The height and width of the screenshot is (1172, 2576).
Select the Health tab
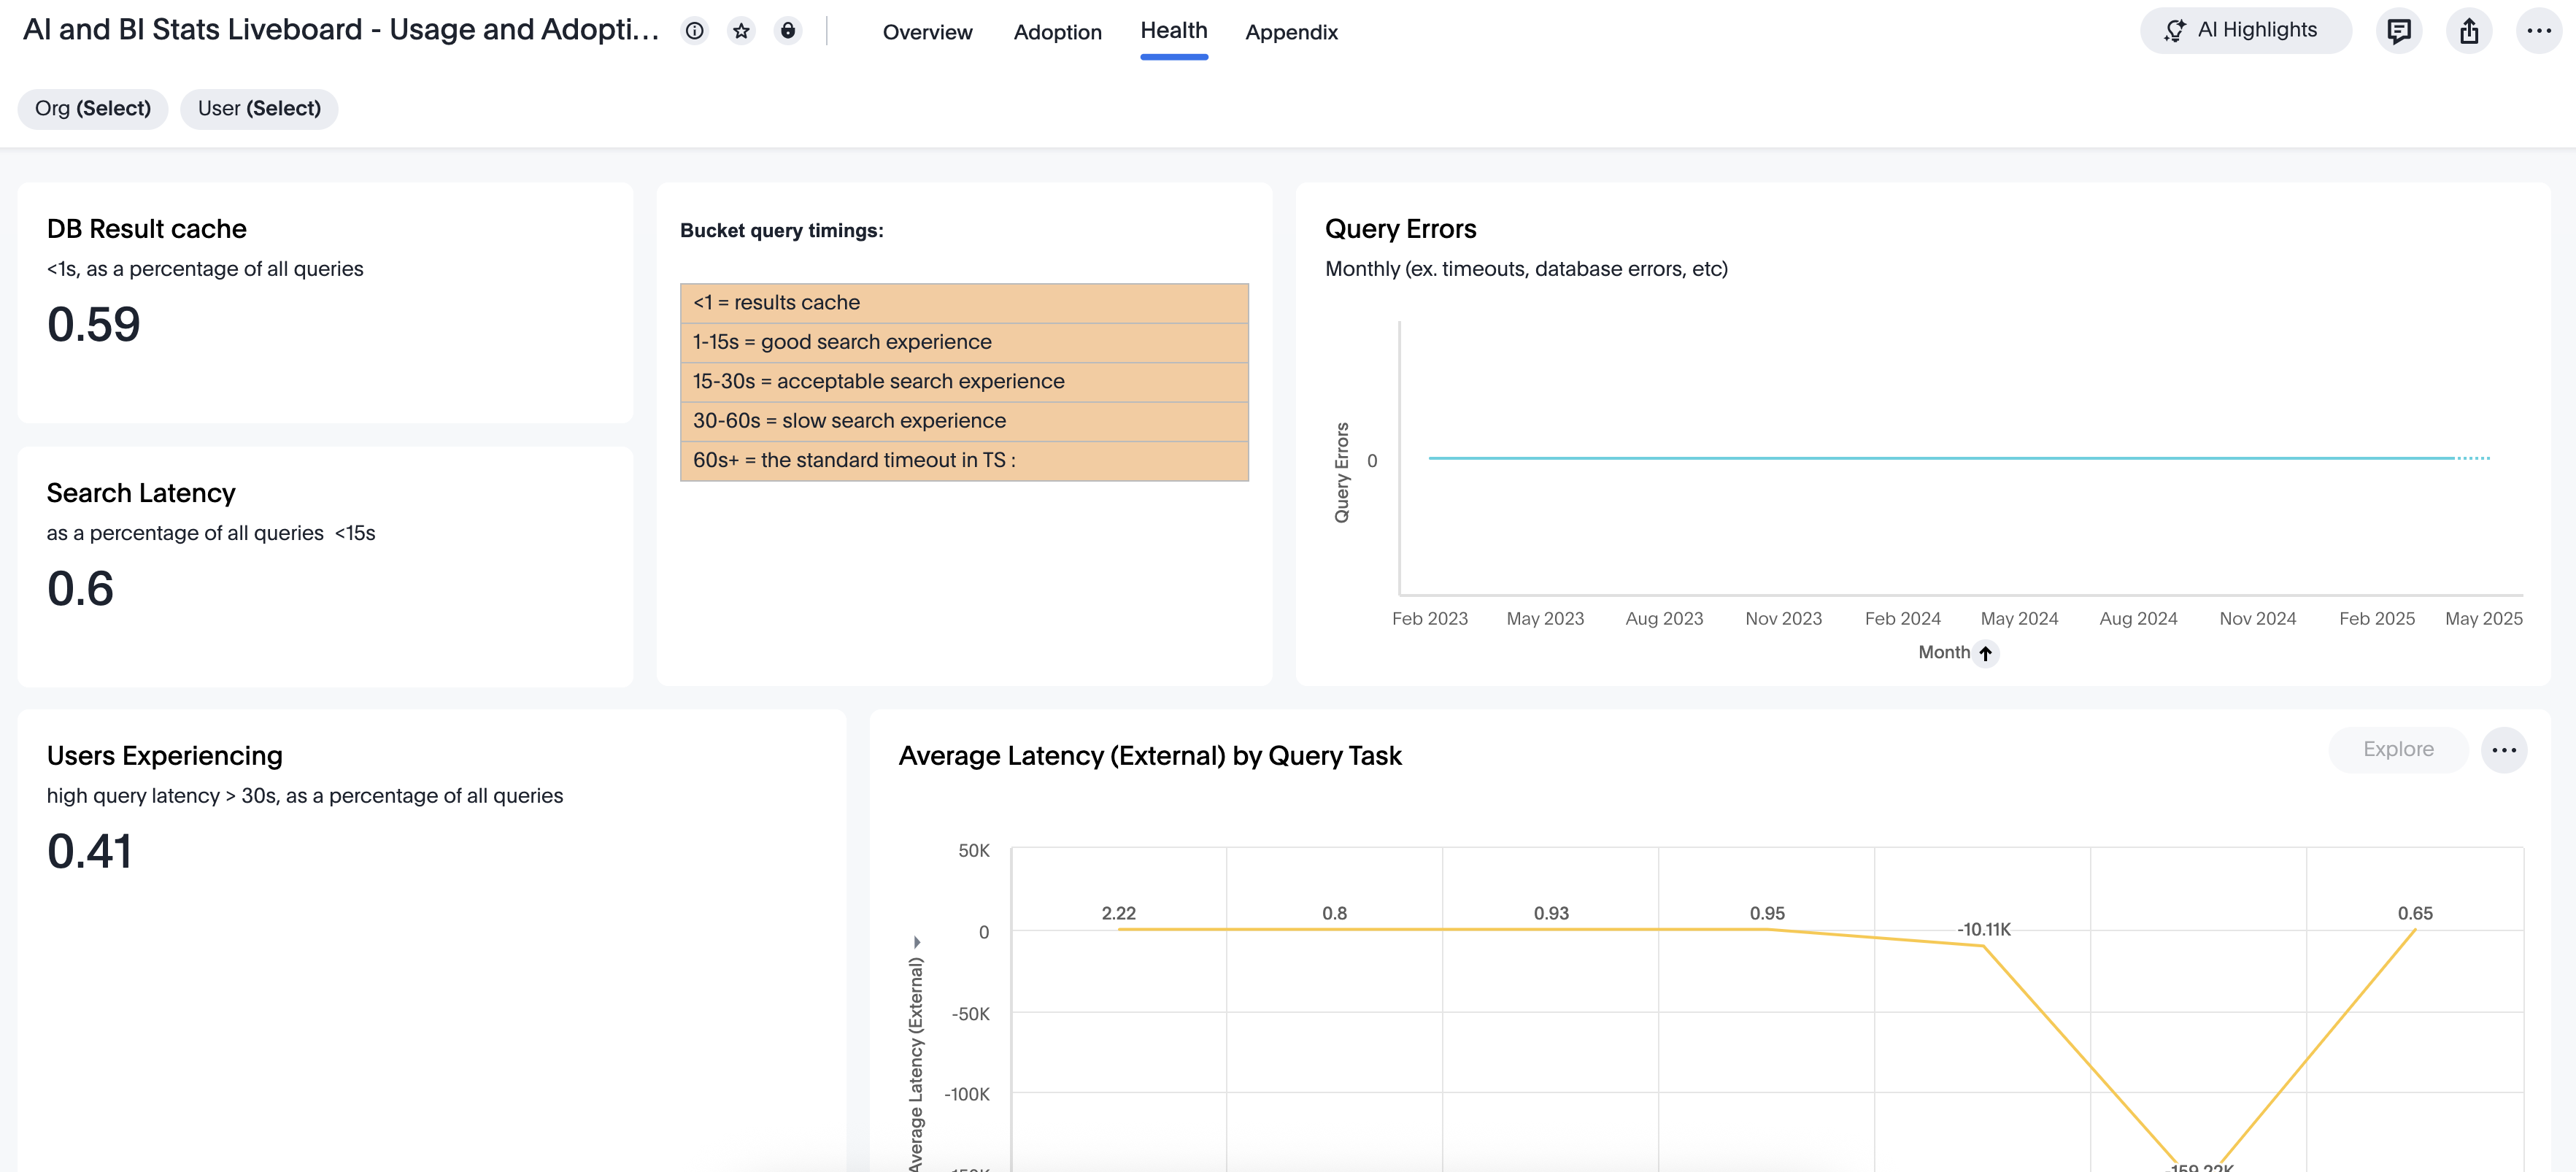(1174, 31)
